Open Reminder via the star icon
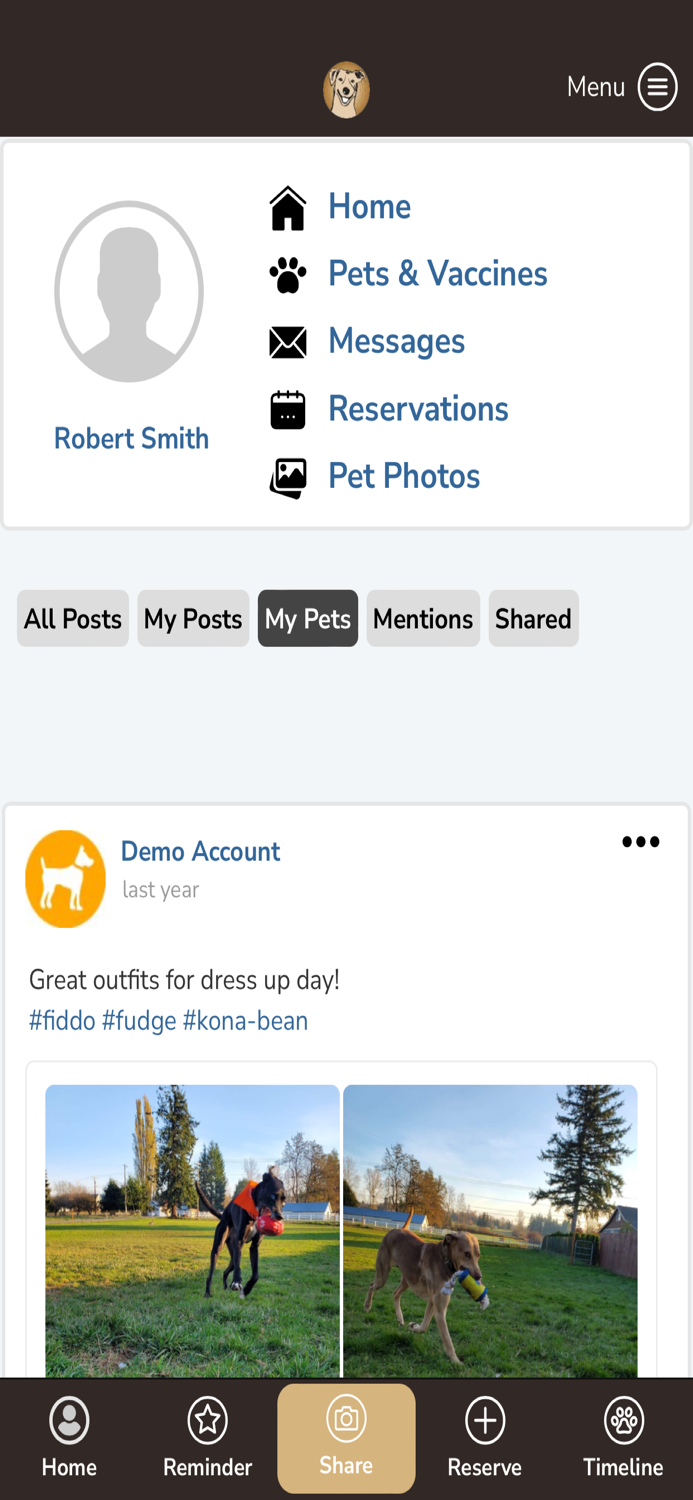This screenshot has height=1500, width=693. tap(207, 1421)
